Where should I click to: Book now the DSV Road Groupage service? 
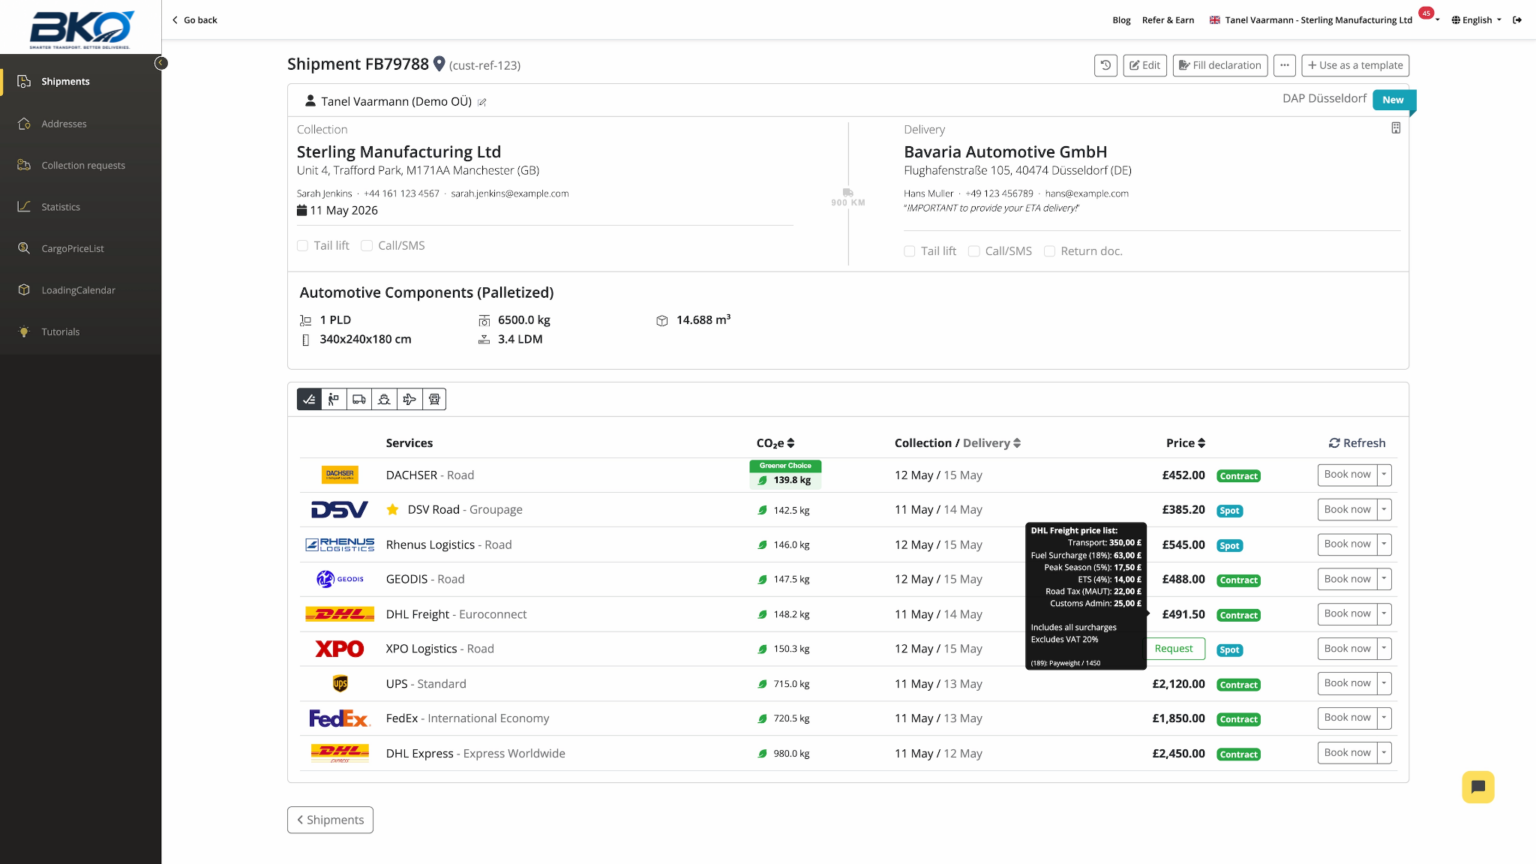(x=1346, y=510)
